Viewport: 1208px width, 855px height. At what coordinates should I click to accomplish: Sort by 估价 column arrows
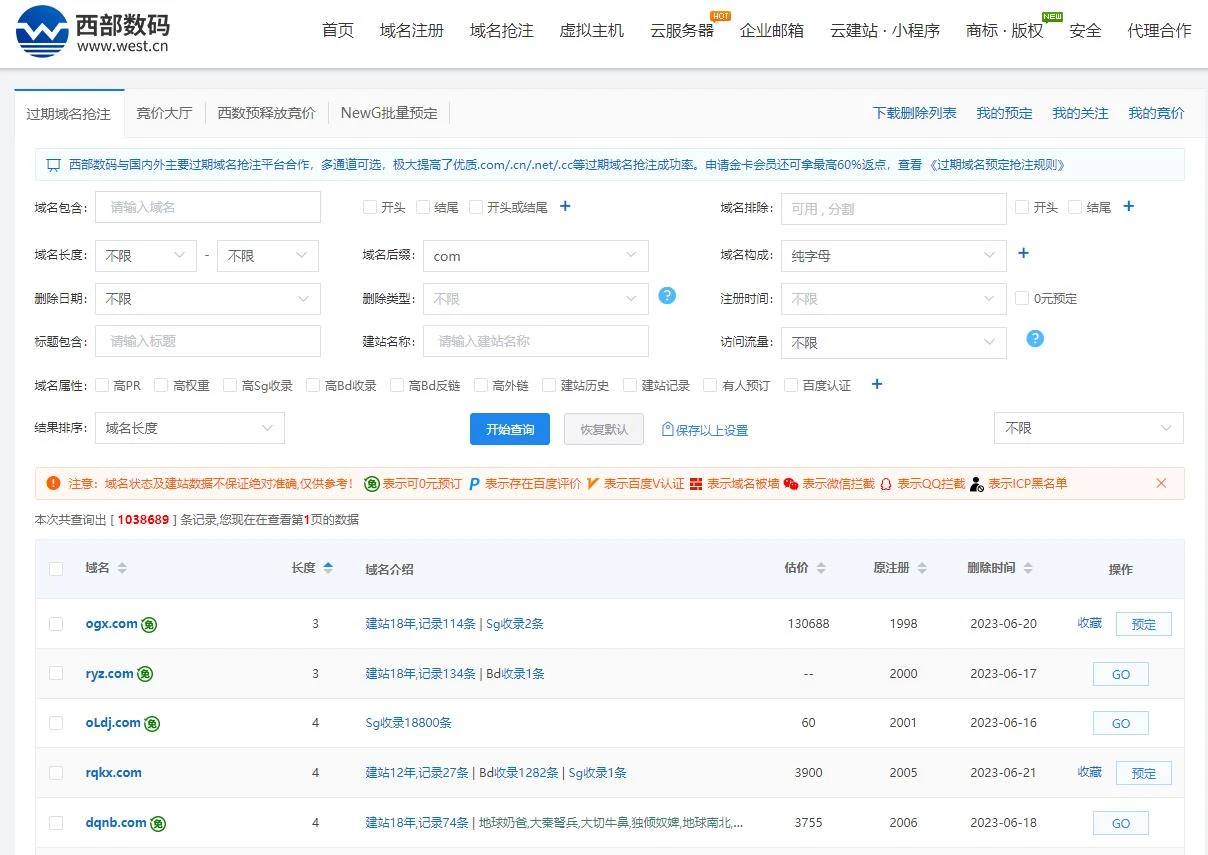click(x=821, y=568)
